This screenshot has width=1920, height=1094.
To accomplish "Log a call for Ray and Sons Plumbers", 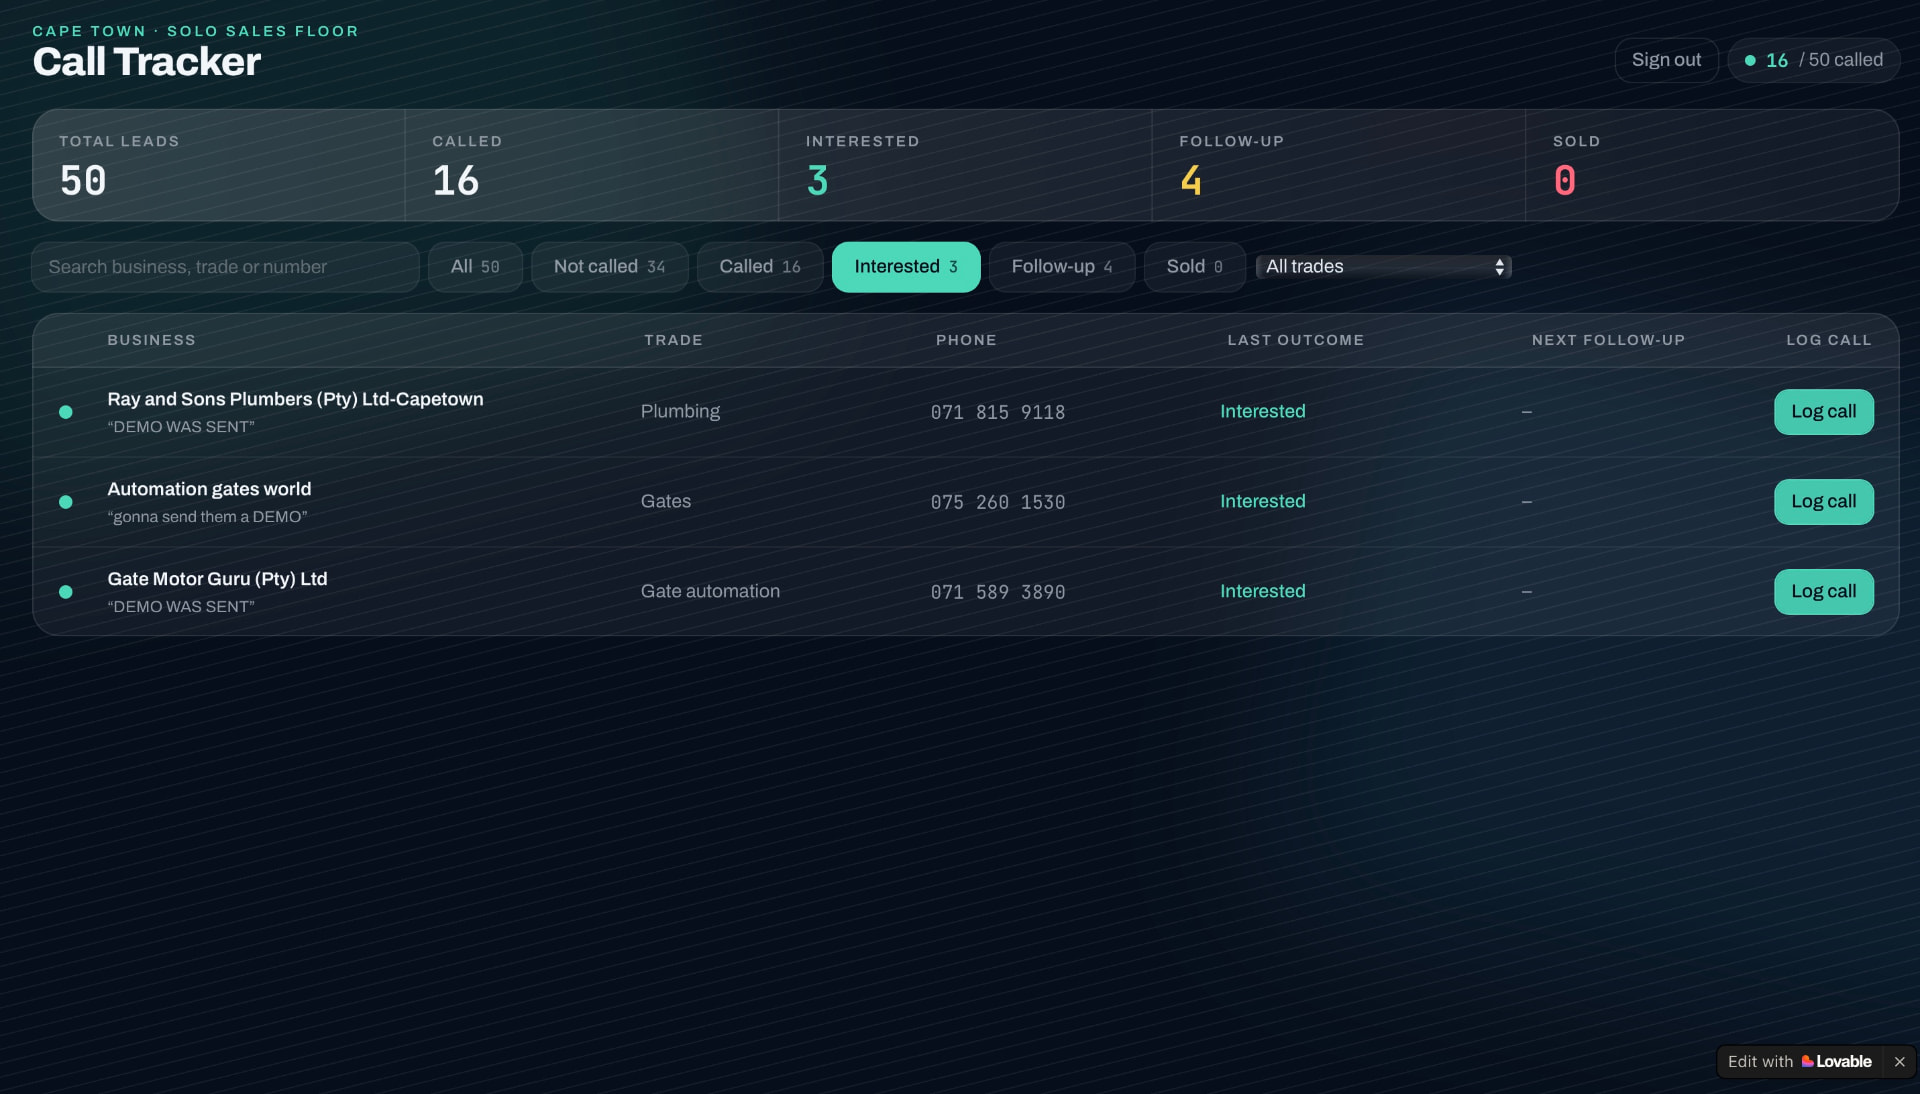I will pos(1824,412).
